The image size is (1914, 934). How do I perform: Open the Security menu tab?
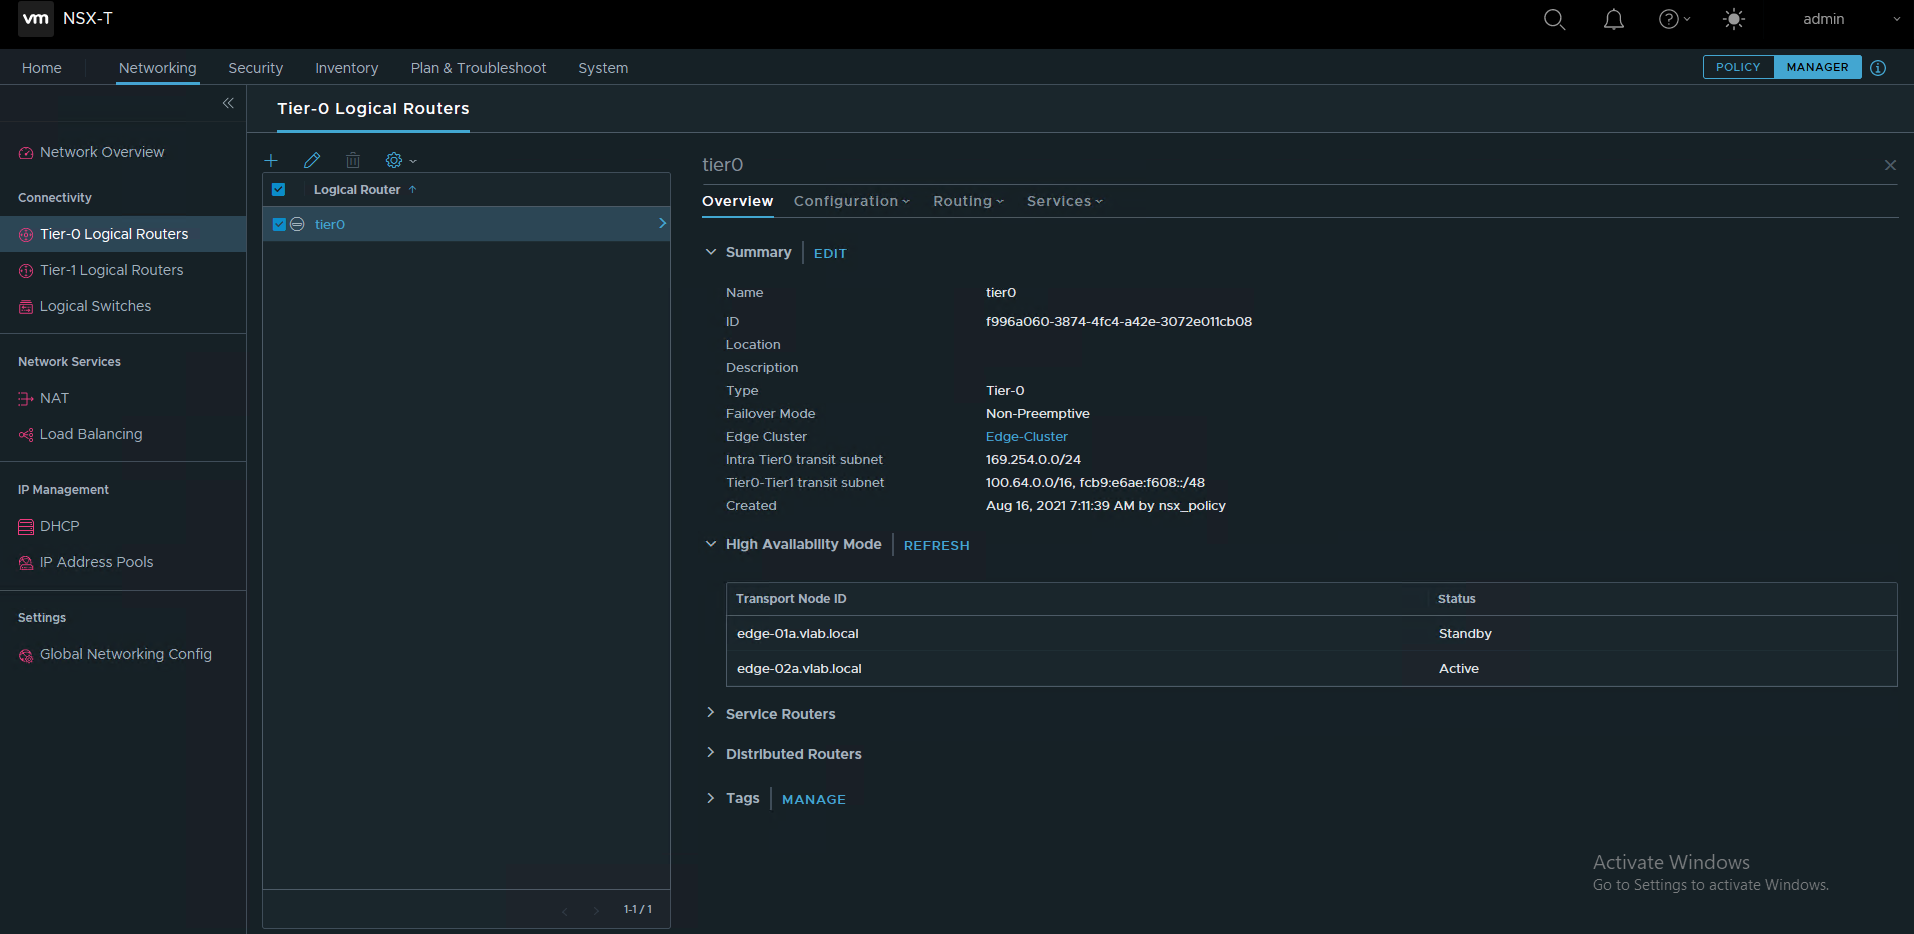click(255, 68)
